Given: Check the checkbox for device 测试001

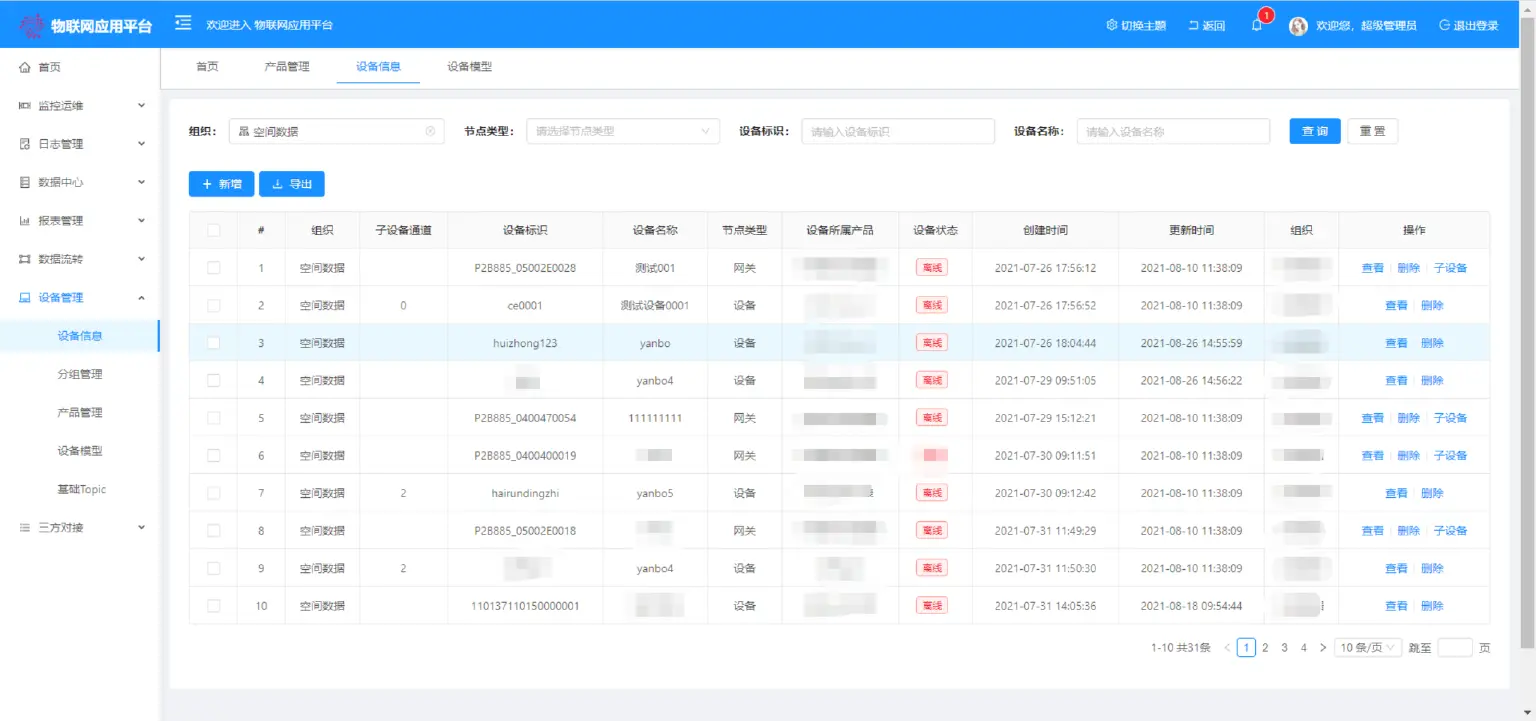Looking at the screenshot, I should [213, 267].
